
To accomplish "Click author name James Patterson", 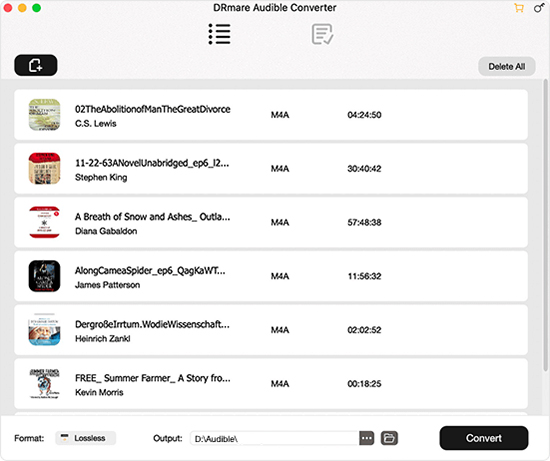I will coord(107,285).
